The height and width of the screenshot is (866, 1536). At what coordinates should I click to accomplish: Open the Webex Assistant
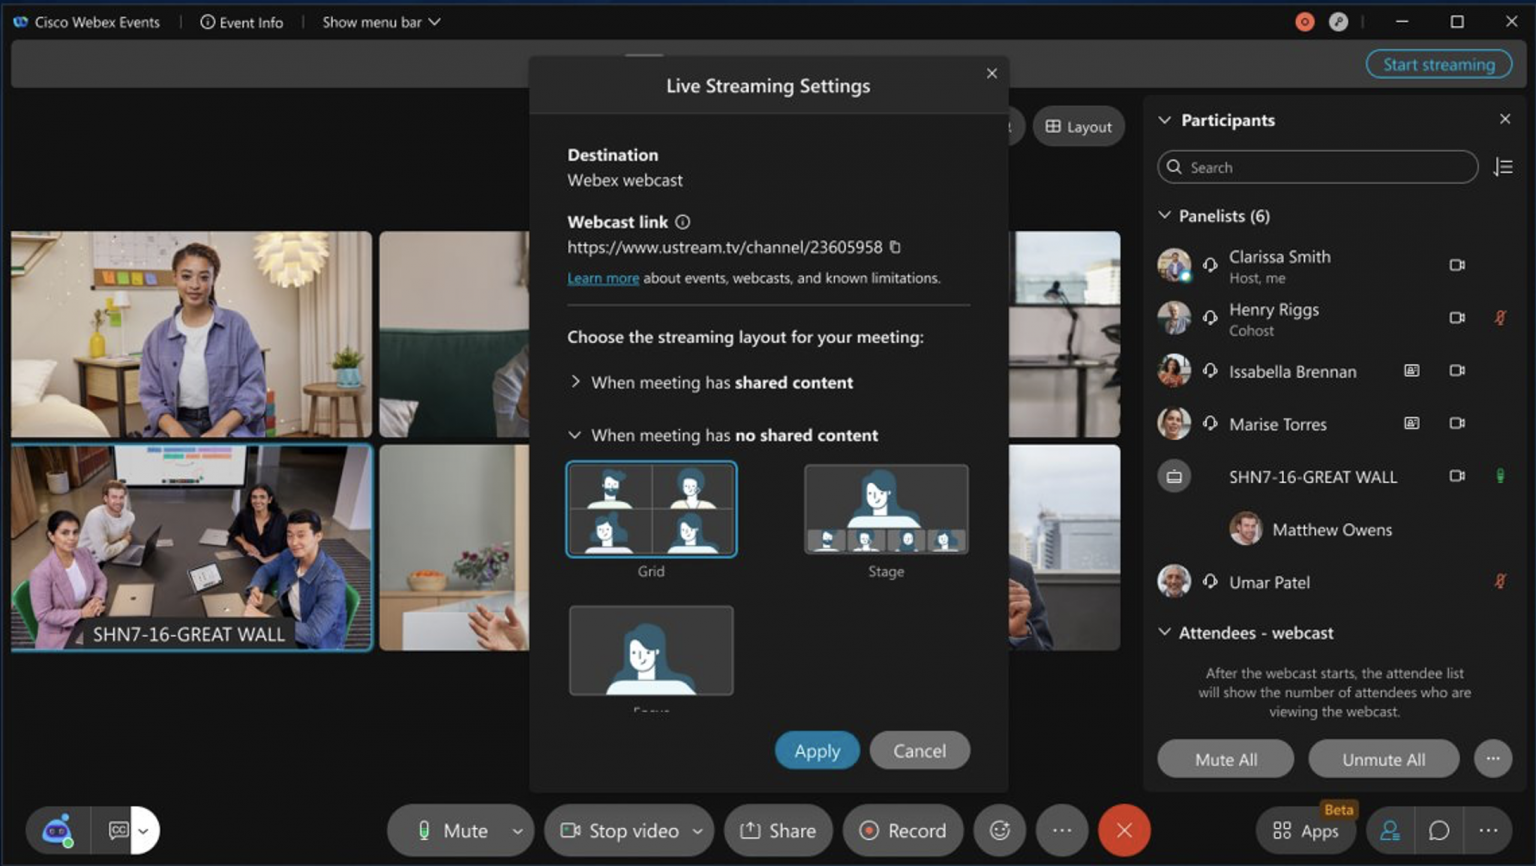point(56,830)
